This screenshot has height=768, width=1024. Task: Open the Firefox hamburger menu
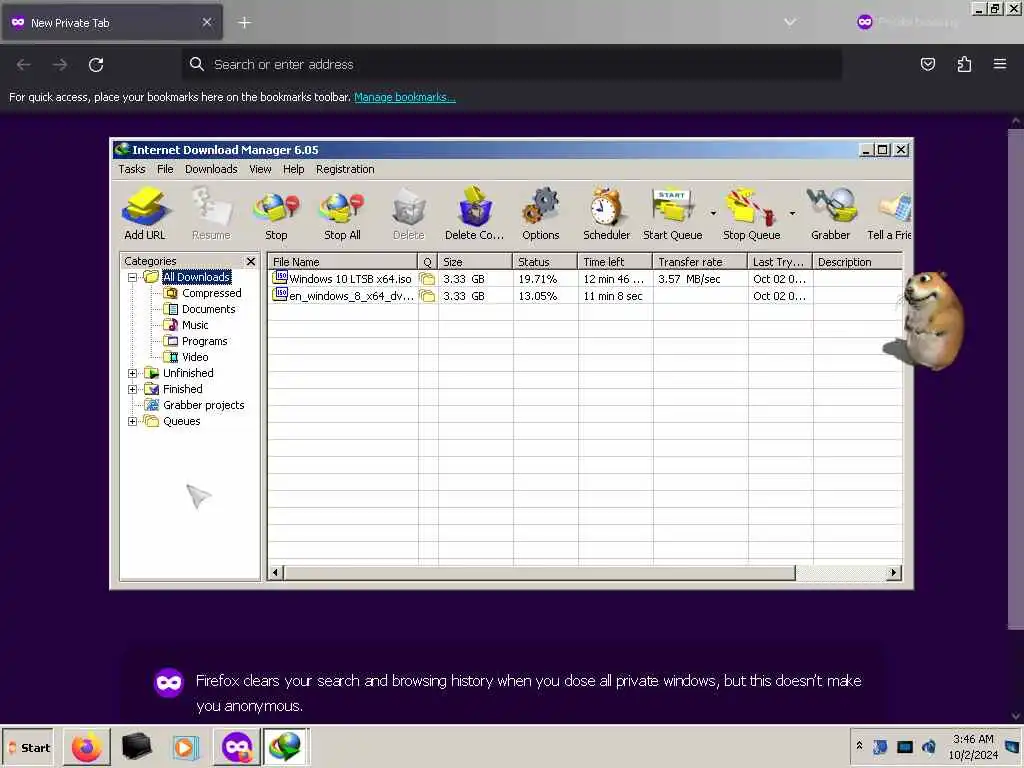click(x=1000, y=64)
